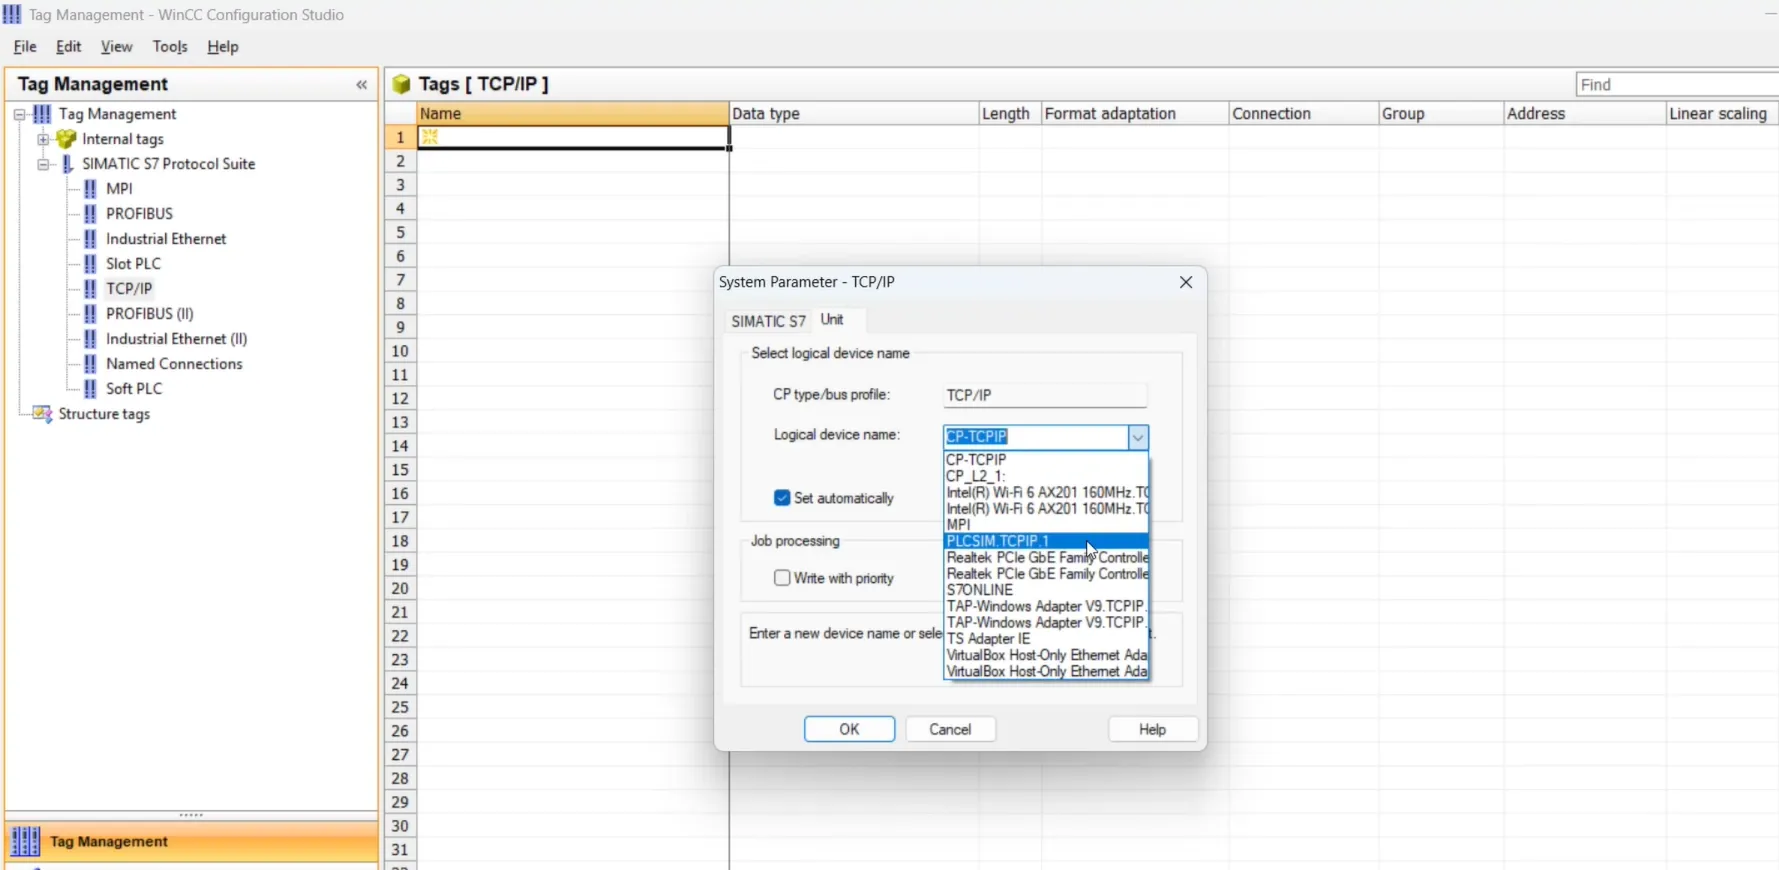
Task: Choose TS Adapter IE from the list
Action: (1046, 639)
